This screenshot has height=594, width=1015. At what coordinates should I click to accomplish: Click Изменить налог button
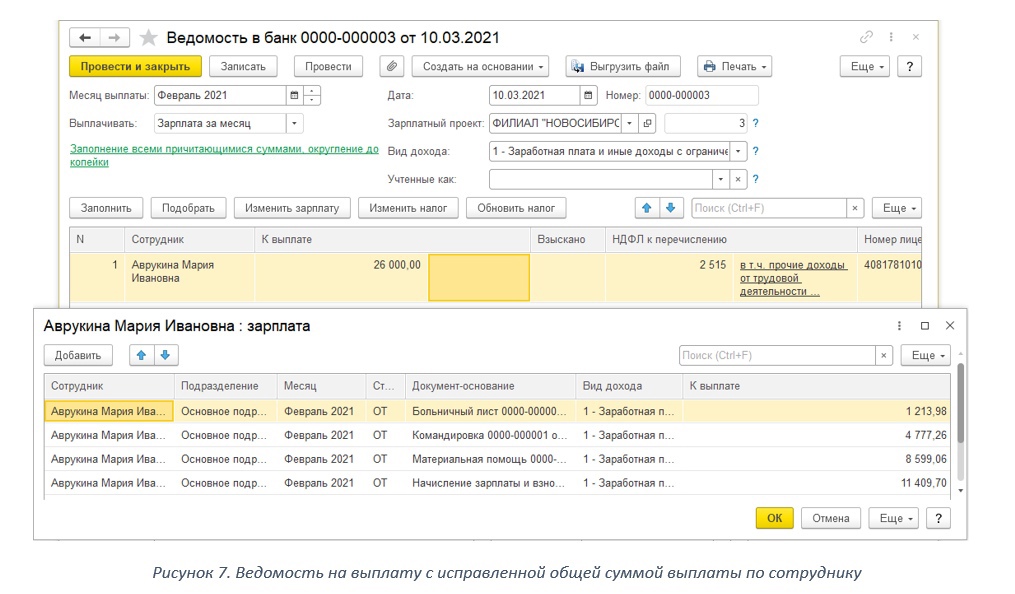pyautogui.click(x=408, y=208)
